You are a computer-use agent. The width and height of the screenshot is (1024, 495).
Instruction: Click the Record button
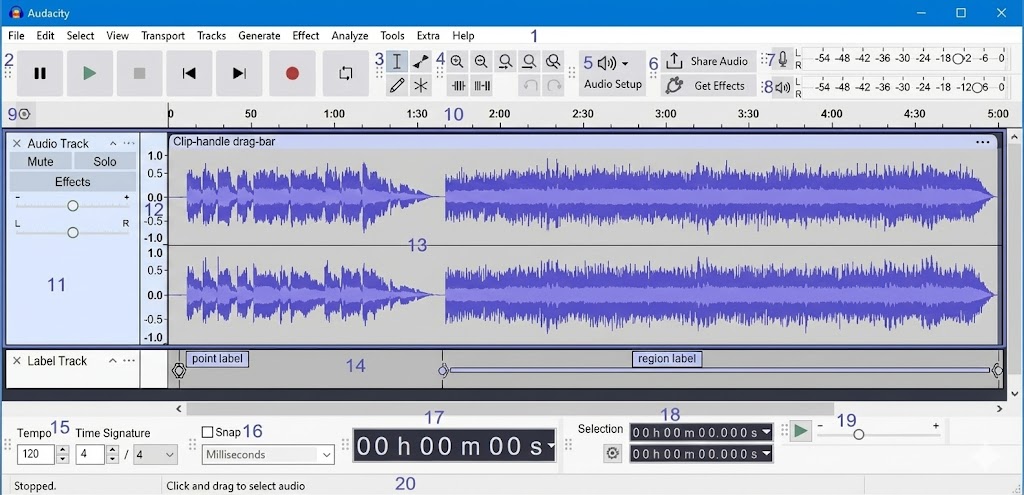coord(292,74)
